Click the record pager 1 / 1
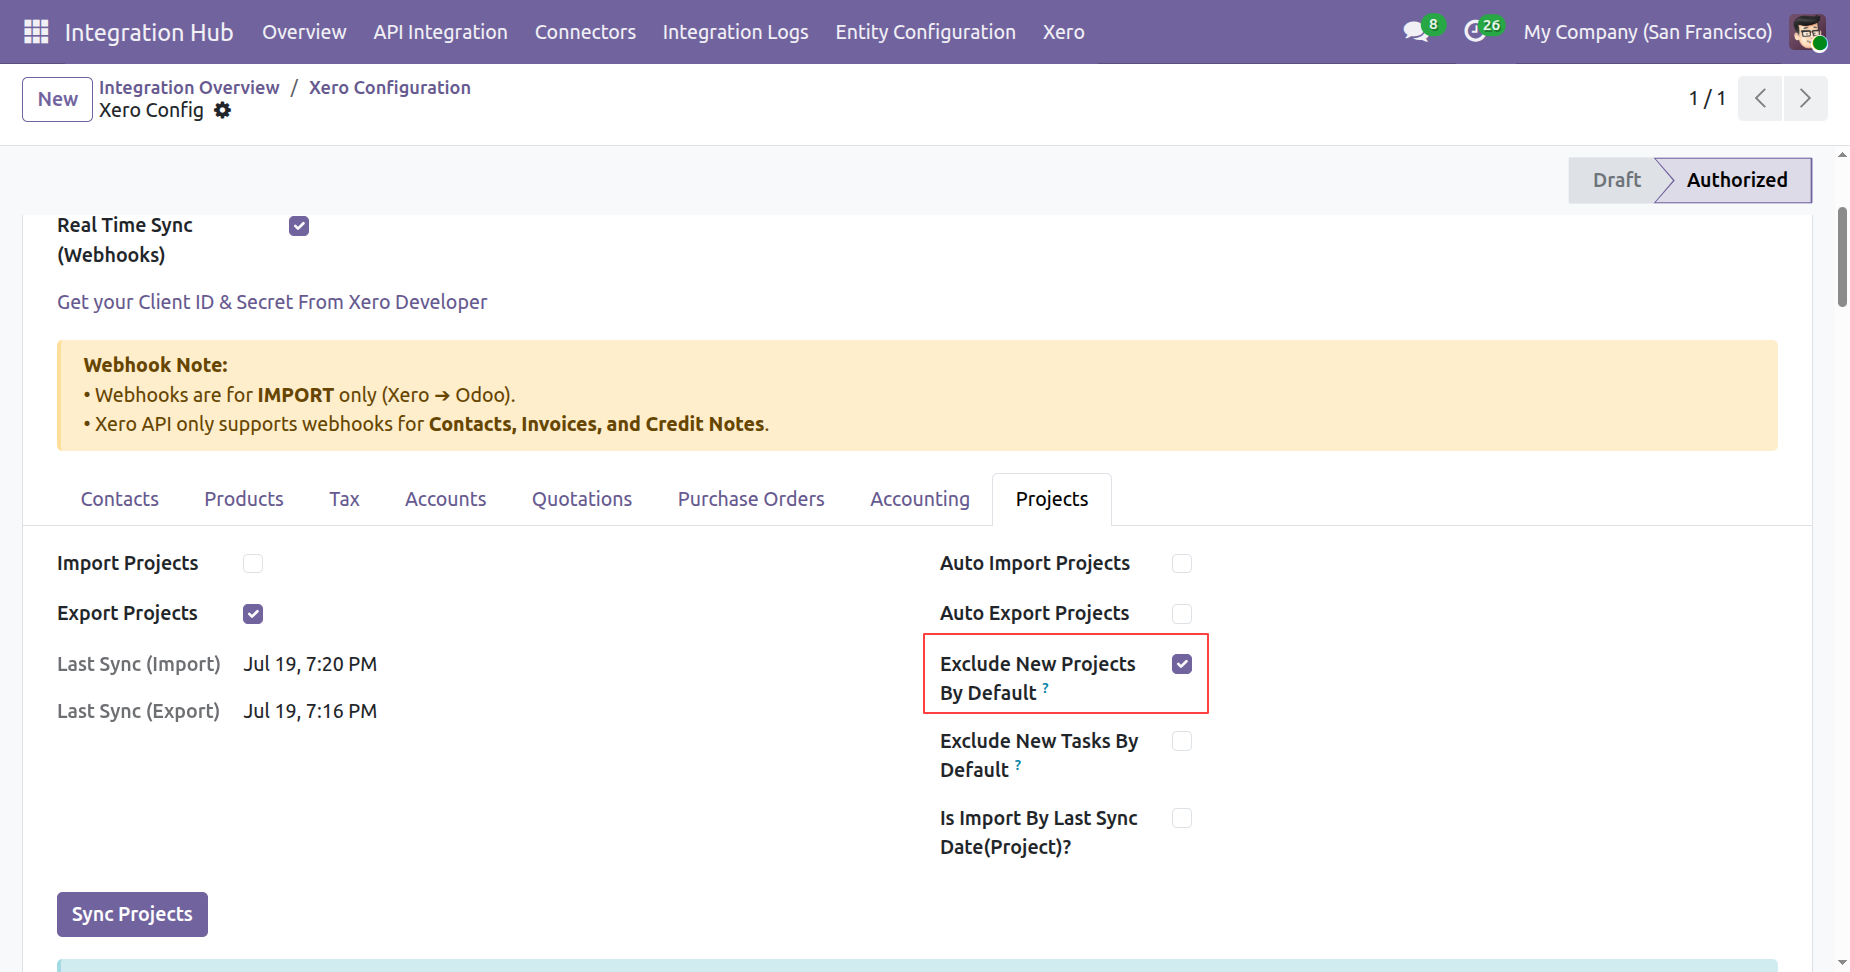The image size is (1850, 972). [x=1707, y=98]
